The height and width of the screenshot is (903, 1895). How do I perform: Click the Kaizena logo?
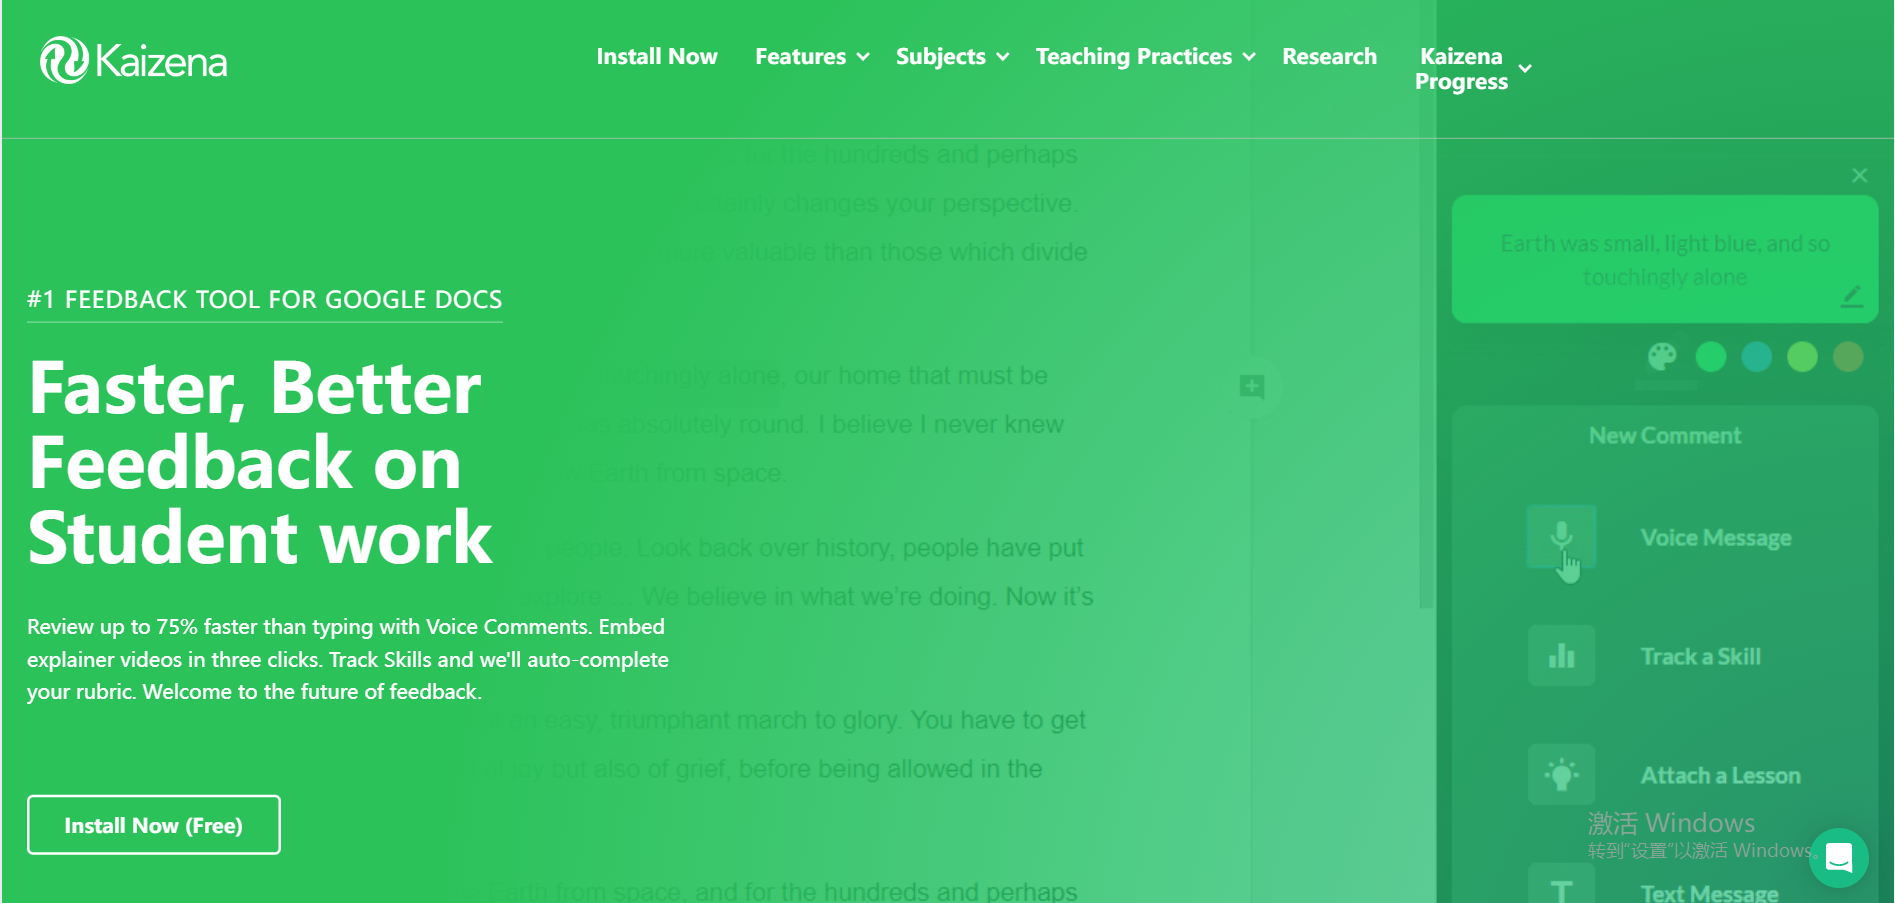click(x=133, y=60)
